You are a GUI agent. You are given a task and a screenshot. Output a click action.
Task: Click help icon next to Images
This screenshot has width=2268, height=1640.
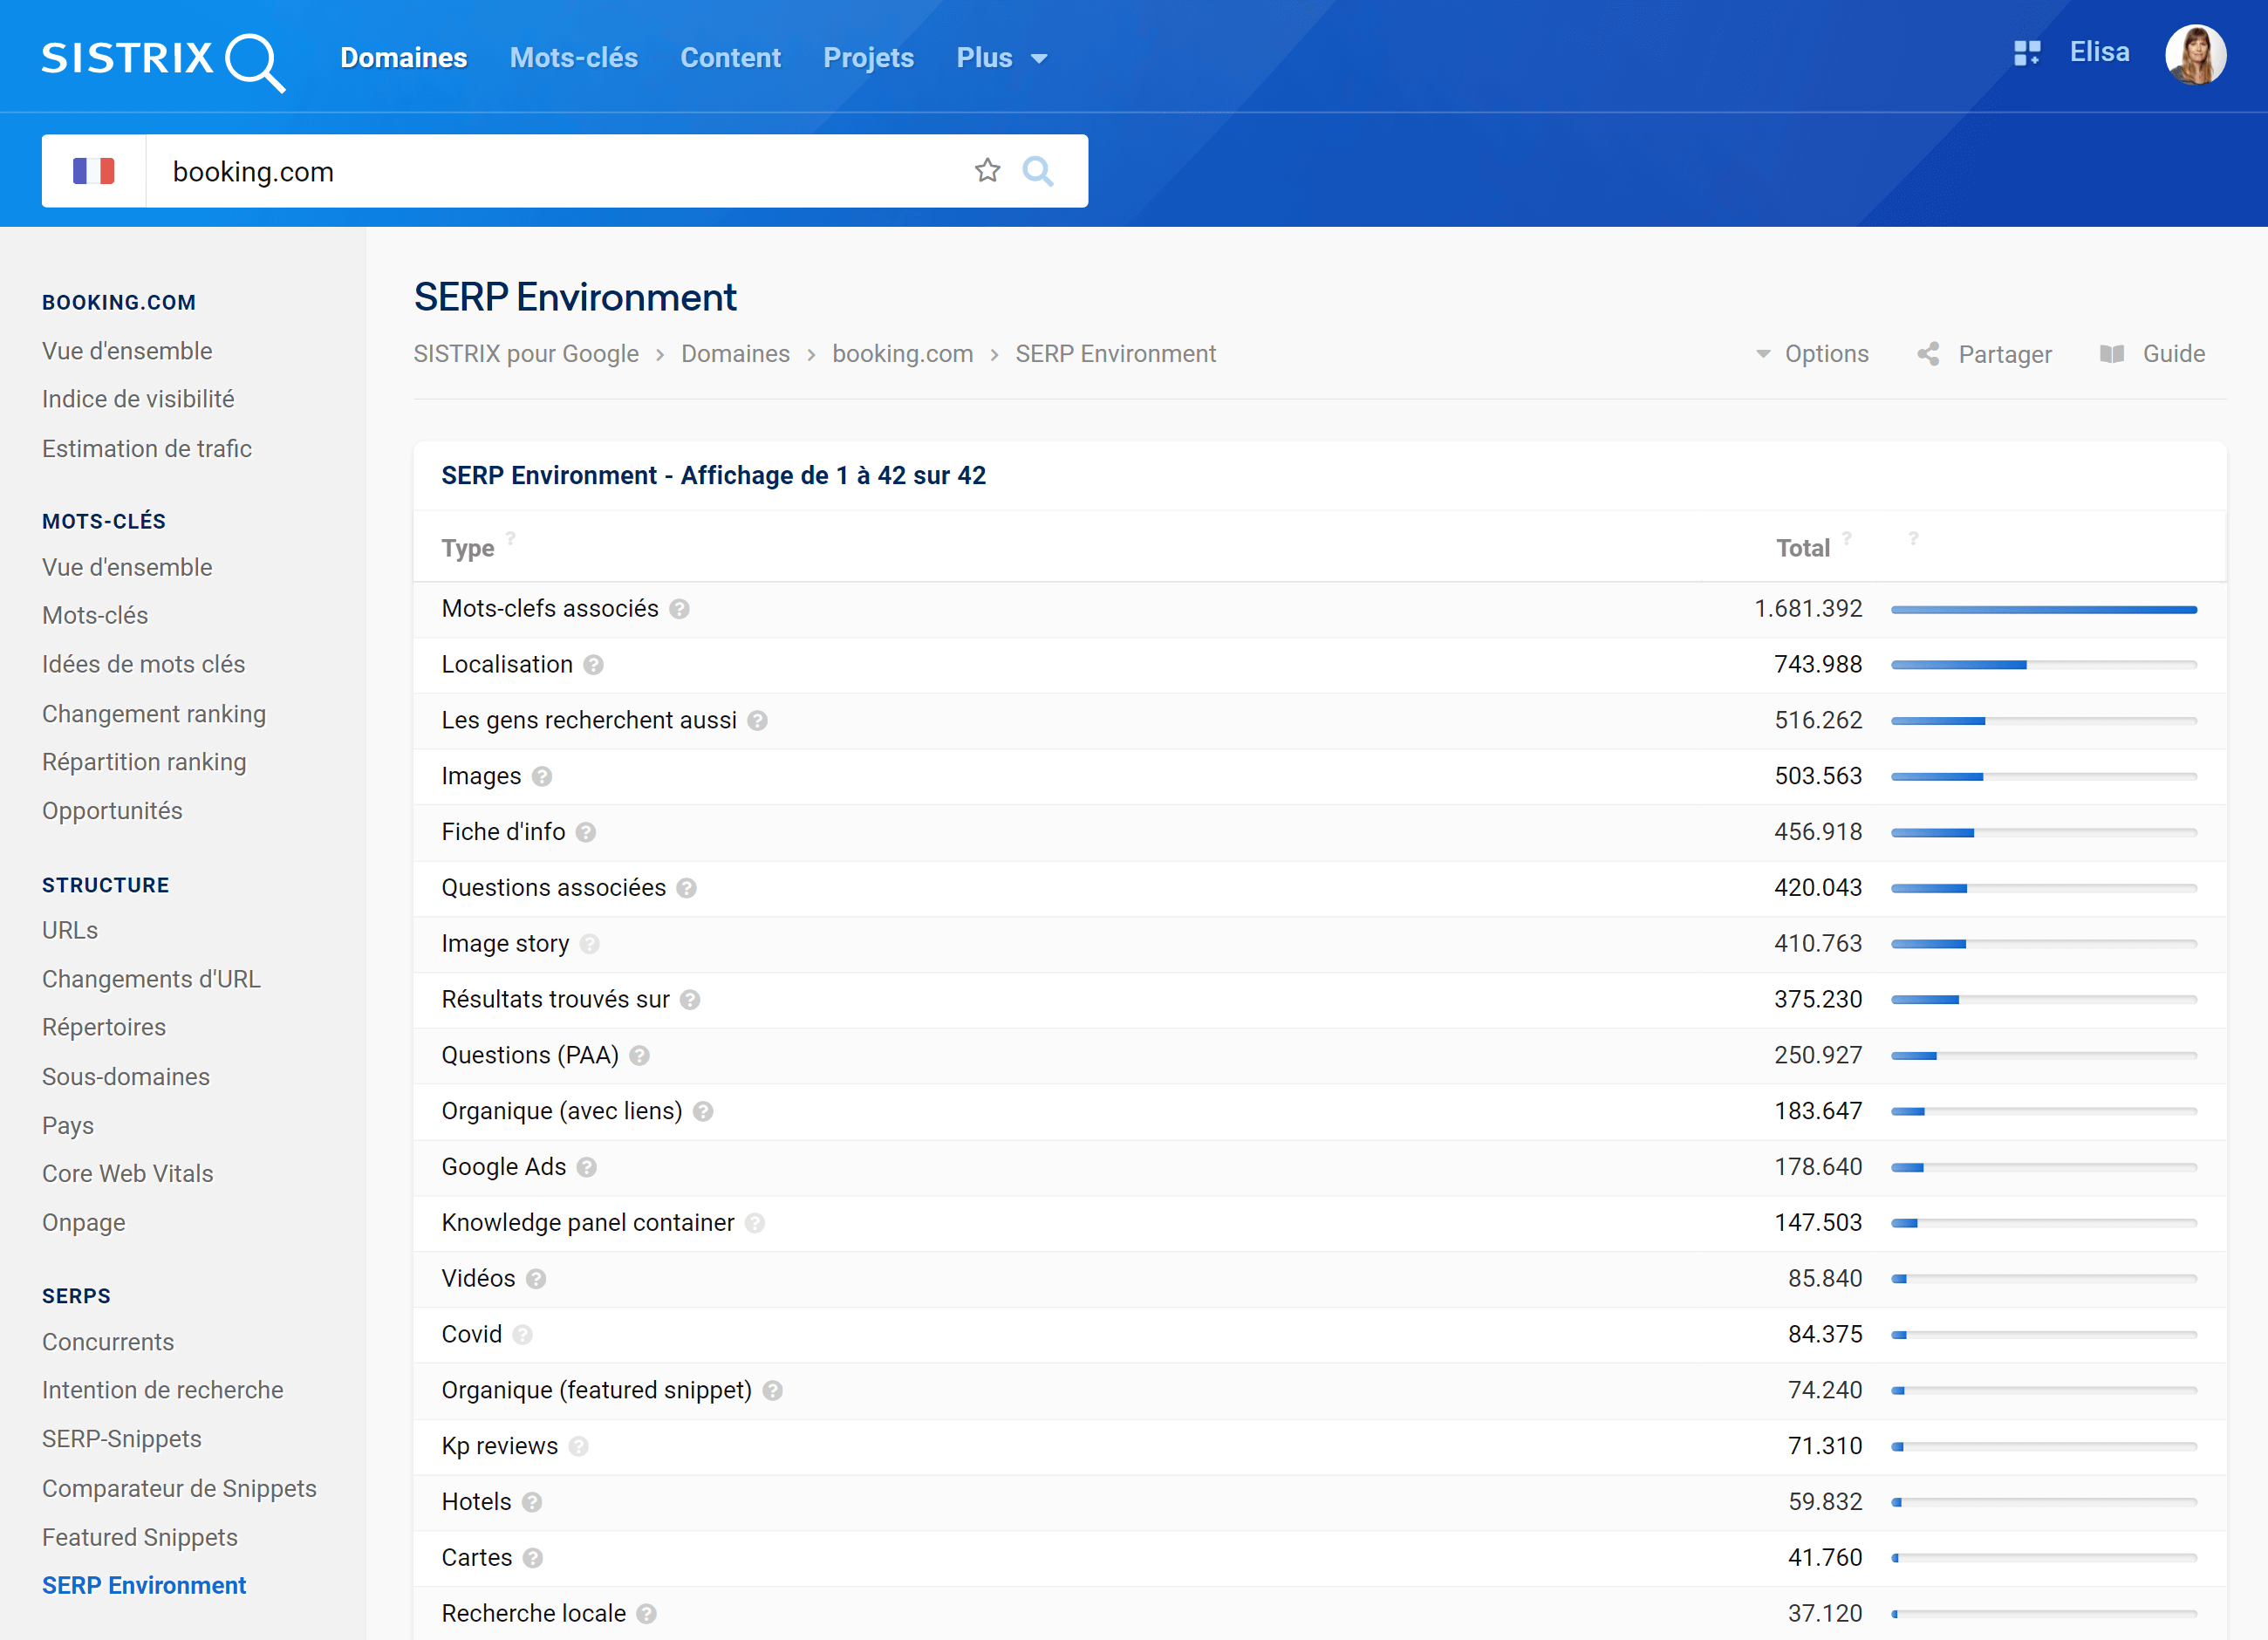[542, 777]
